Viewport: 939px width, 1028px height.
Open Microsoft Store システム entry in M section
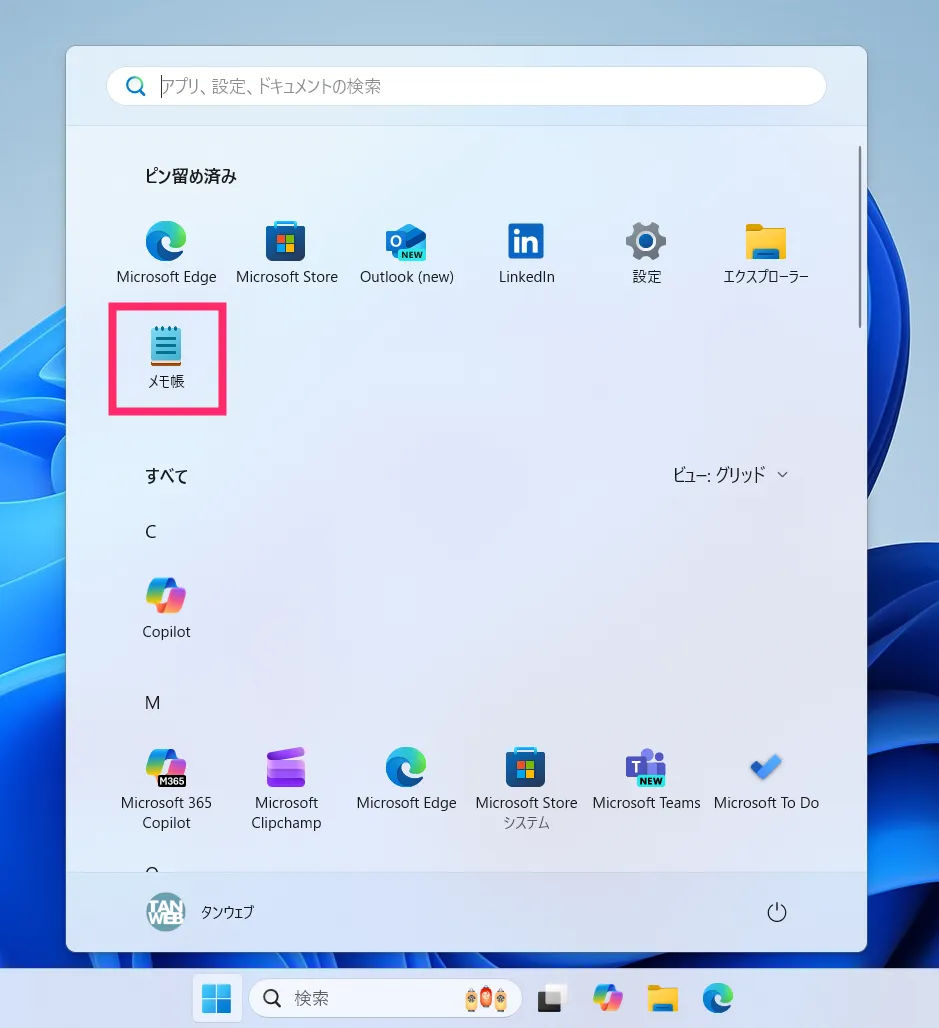(x=527, y=789)
